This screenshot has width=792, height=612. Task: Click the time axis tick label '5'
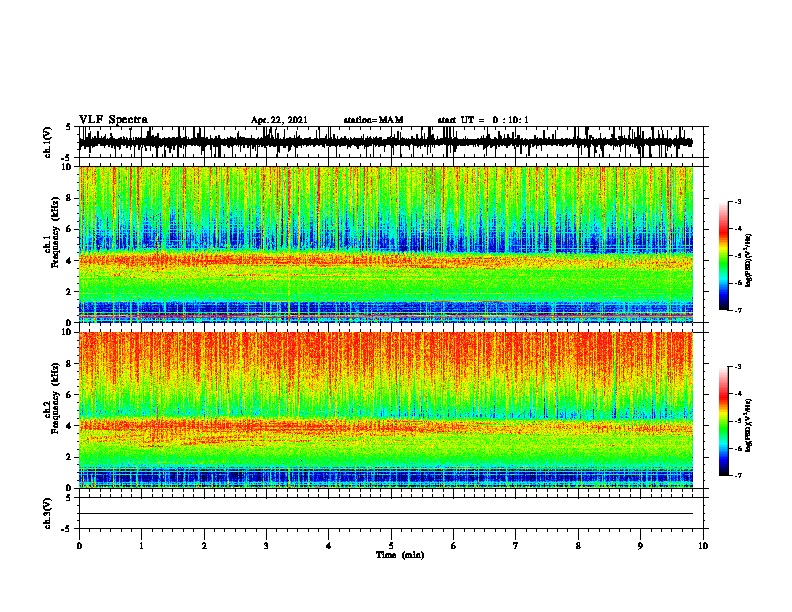click(391, 546)
